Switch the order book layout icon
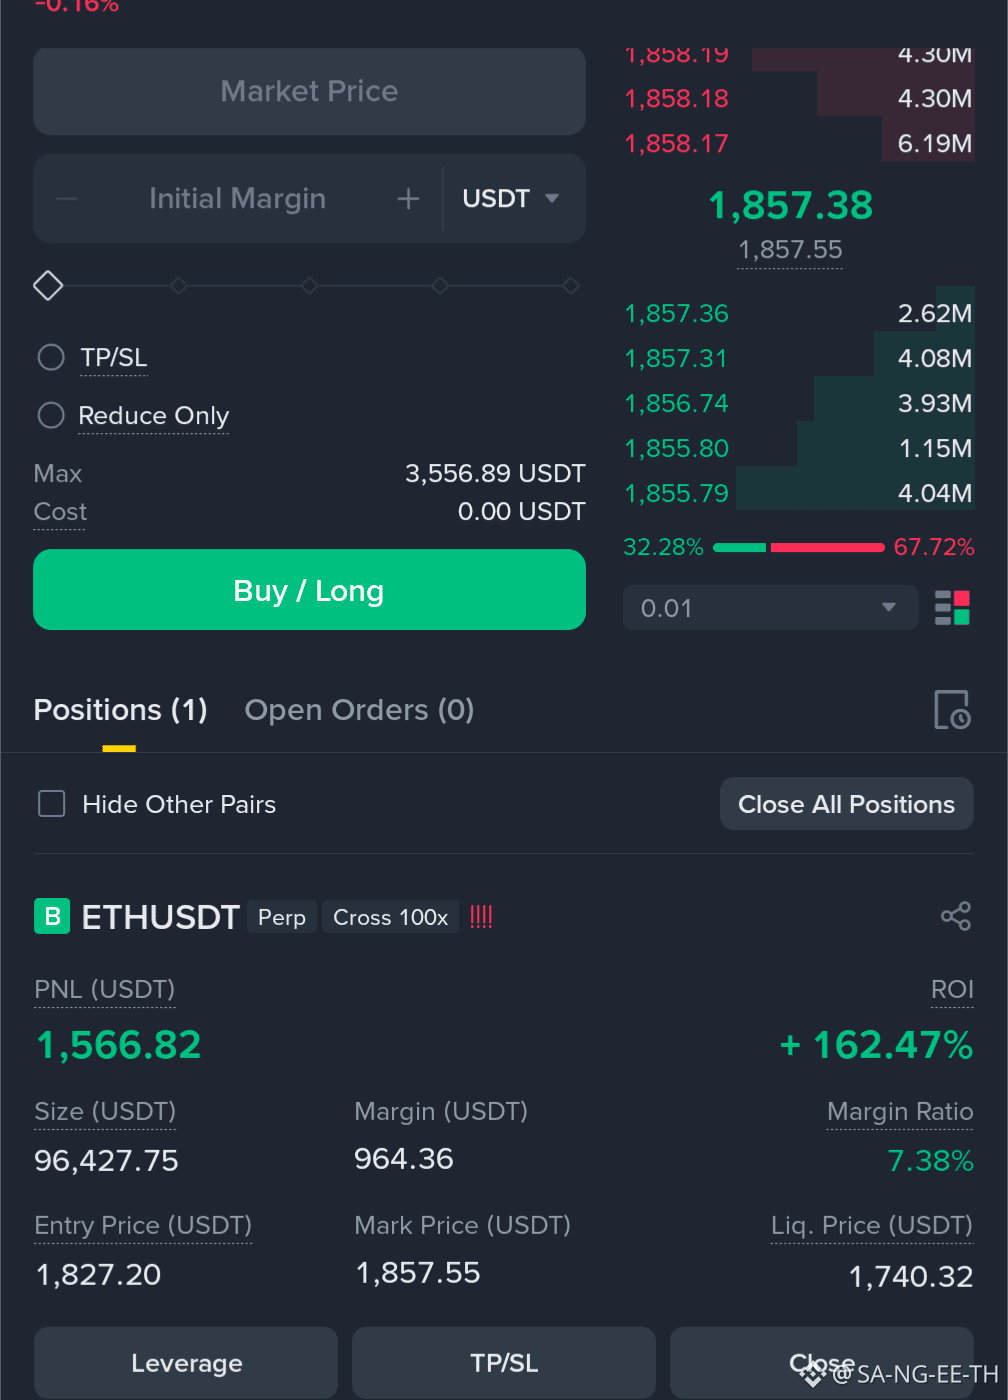 coord(952,608)
